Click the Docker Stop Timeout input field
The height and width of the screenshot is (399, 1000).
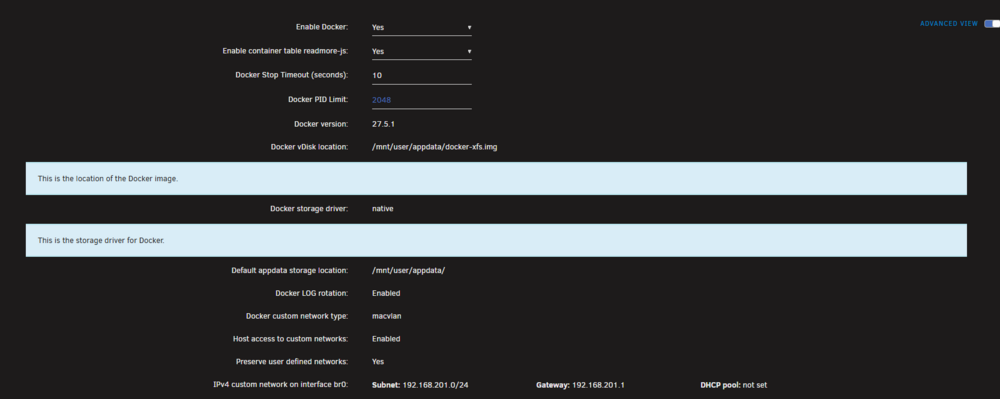(422, 75)
